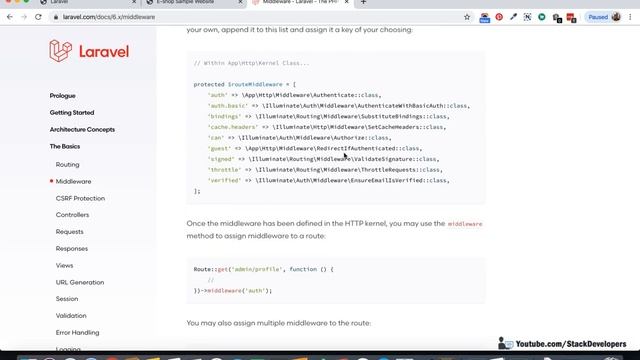Click the lock icon in address bar
Image resolution: width=640 pixels, height=360 pixels.
point(56,17)
